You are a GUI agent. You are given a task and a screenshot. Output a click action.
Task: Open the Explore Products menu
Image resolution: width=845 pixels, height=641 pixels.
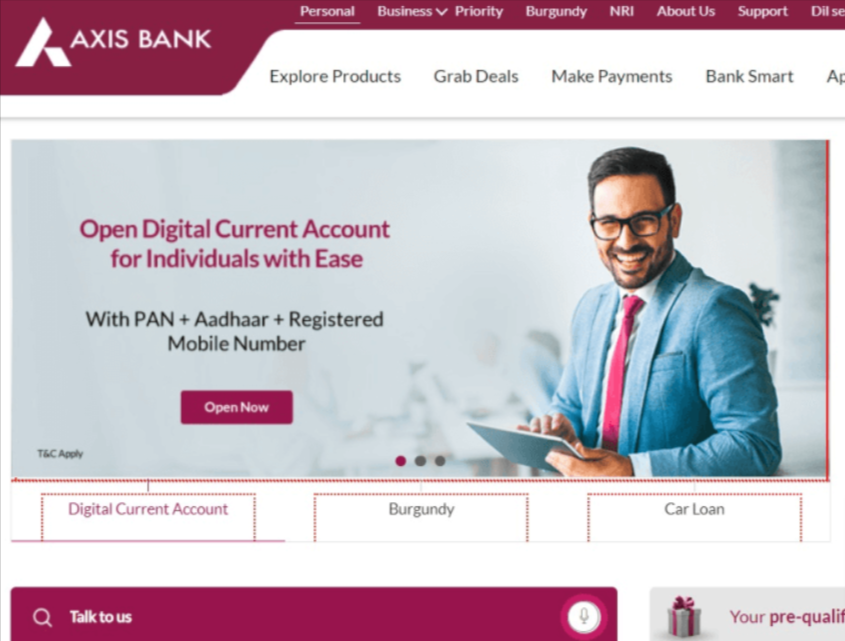(335, 77)
